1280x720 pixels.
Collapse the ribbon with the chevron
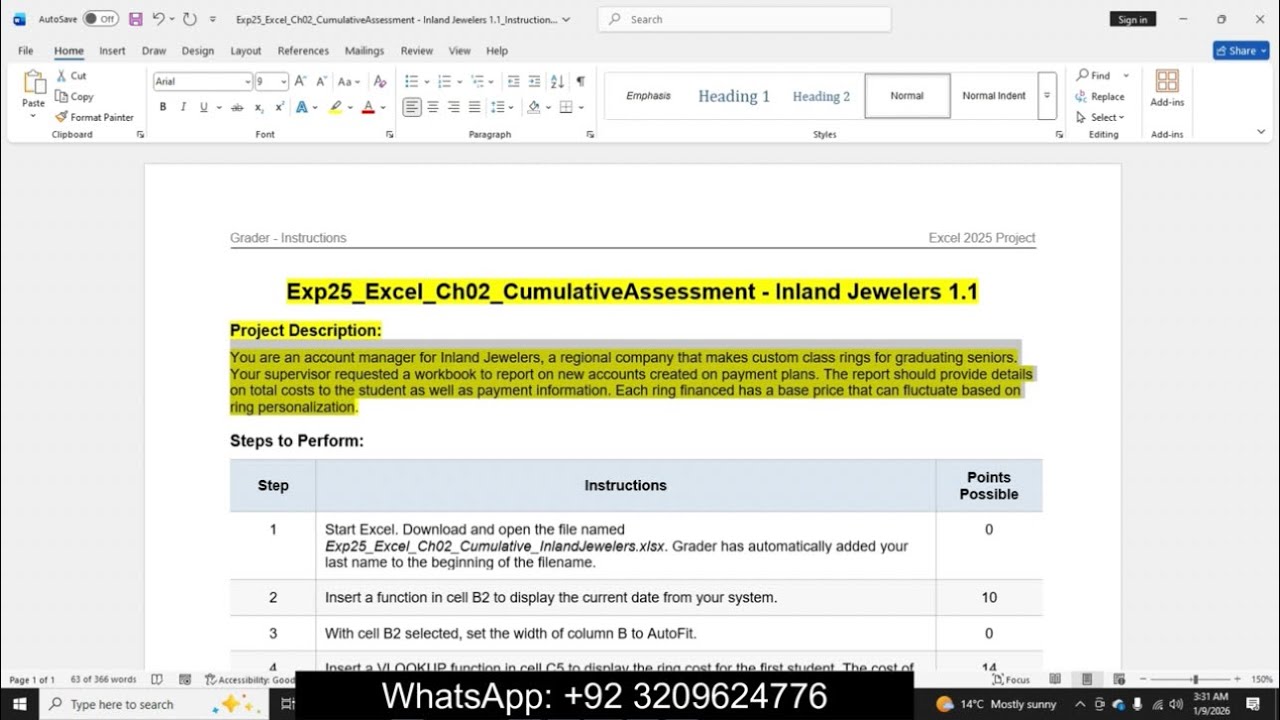point(1261,131)
